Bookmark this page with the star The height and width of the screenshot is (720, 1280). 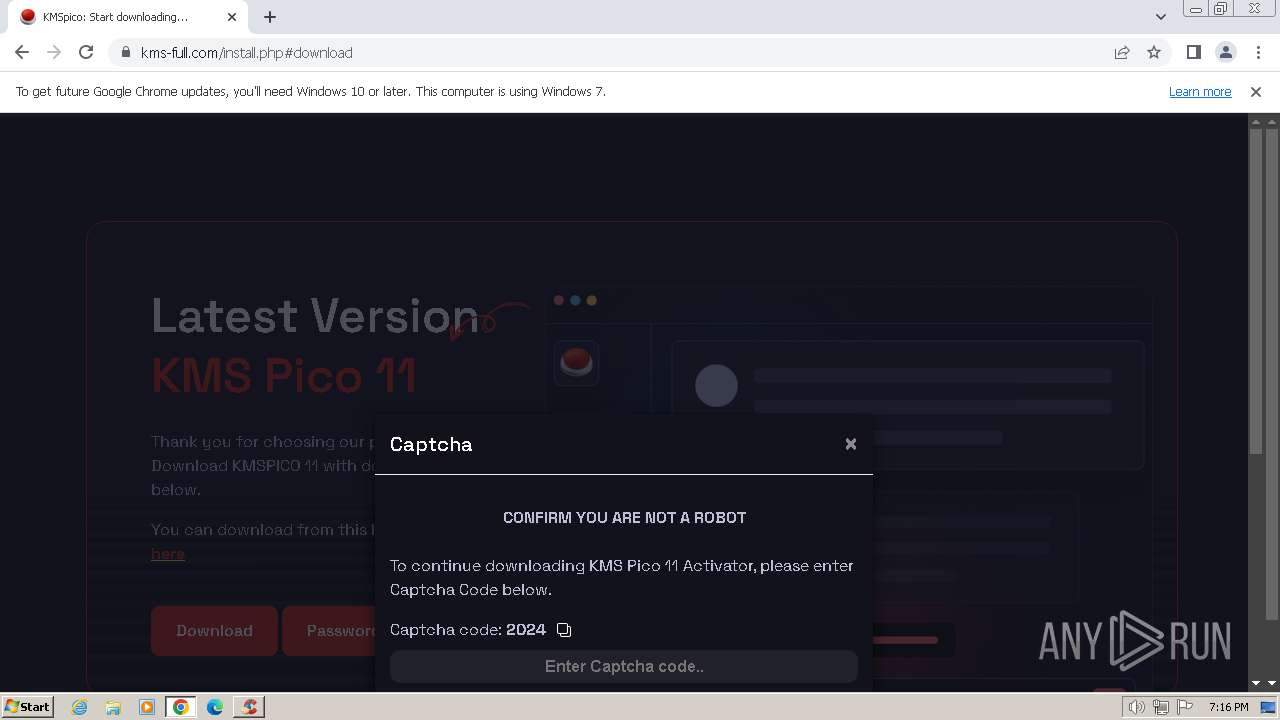(x=1154, y=52)
